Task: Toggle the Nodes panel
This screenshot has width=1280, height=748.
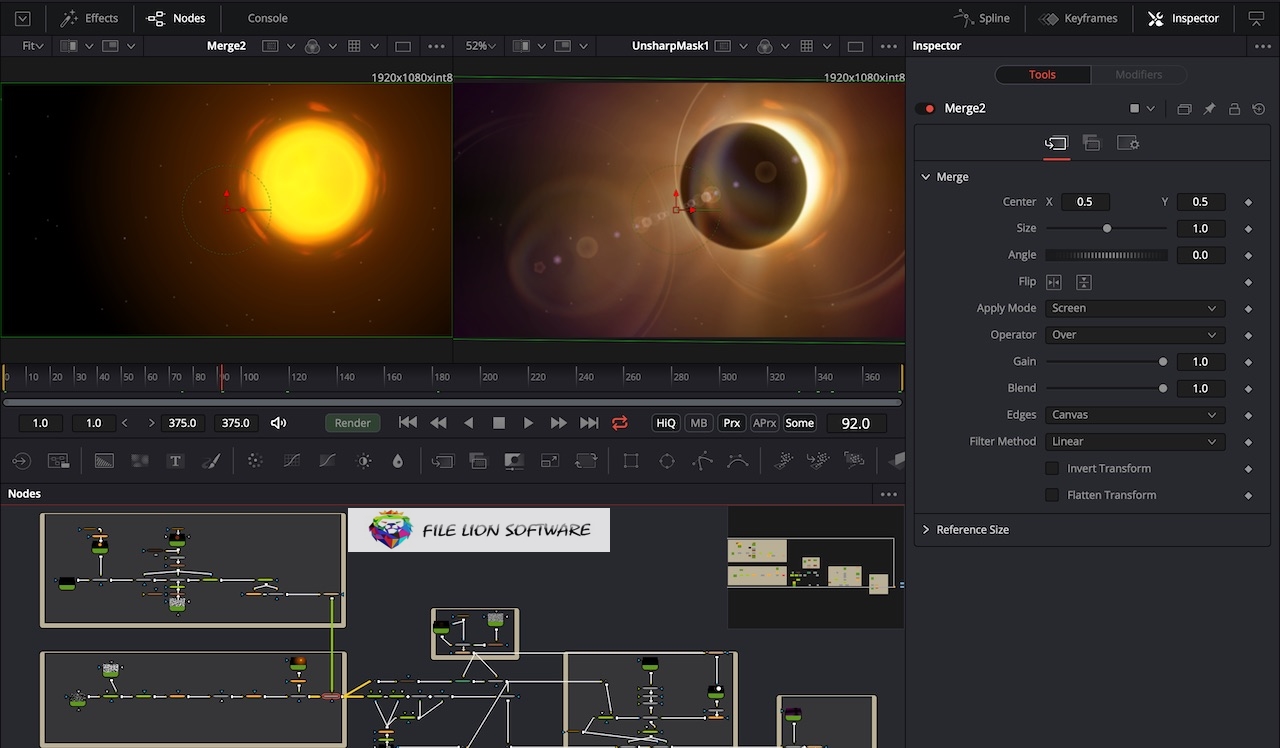Action: pos(176,18)
